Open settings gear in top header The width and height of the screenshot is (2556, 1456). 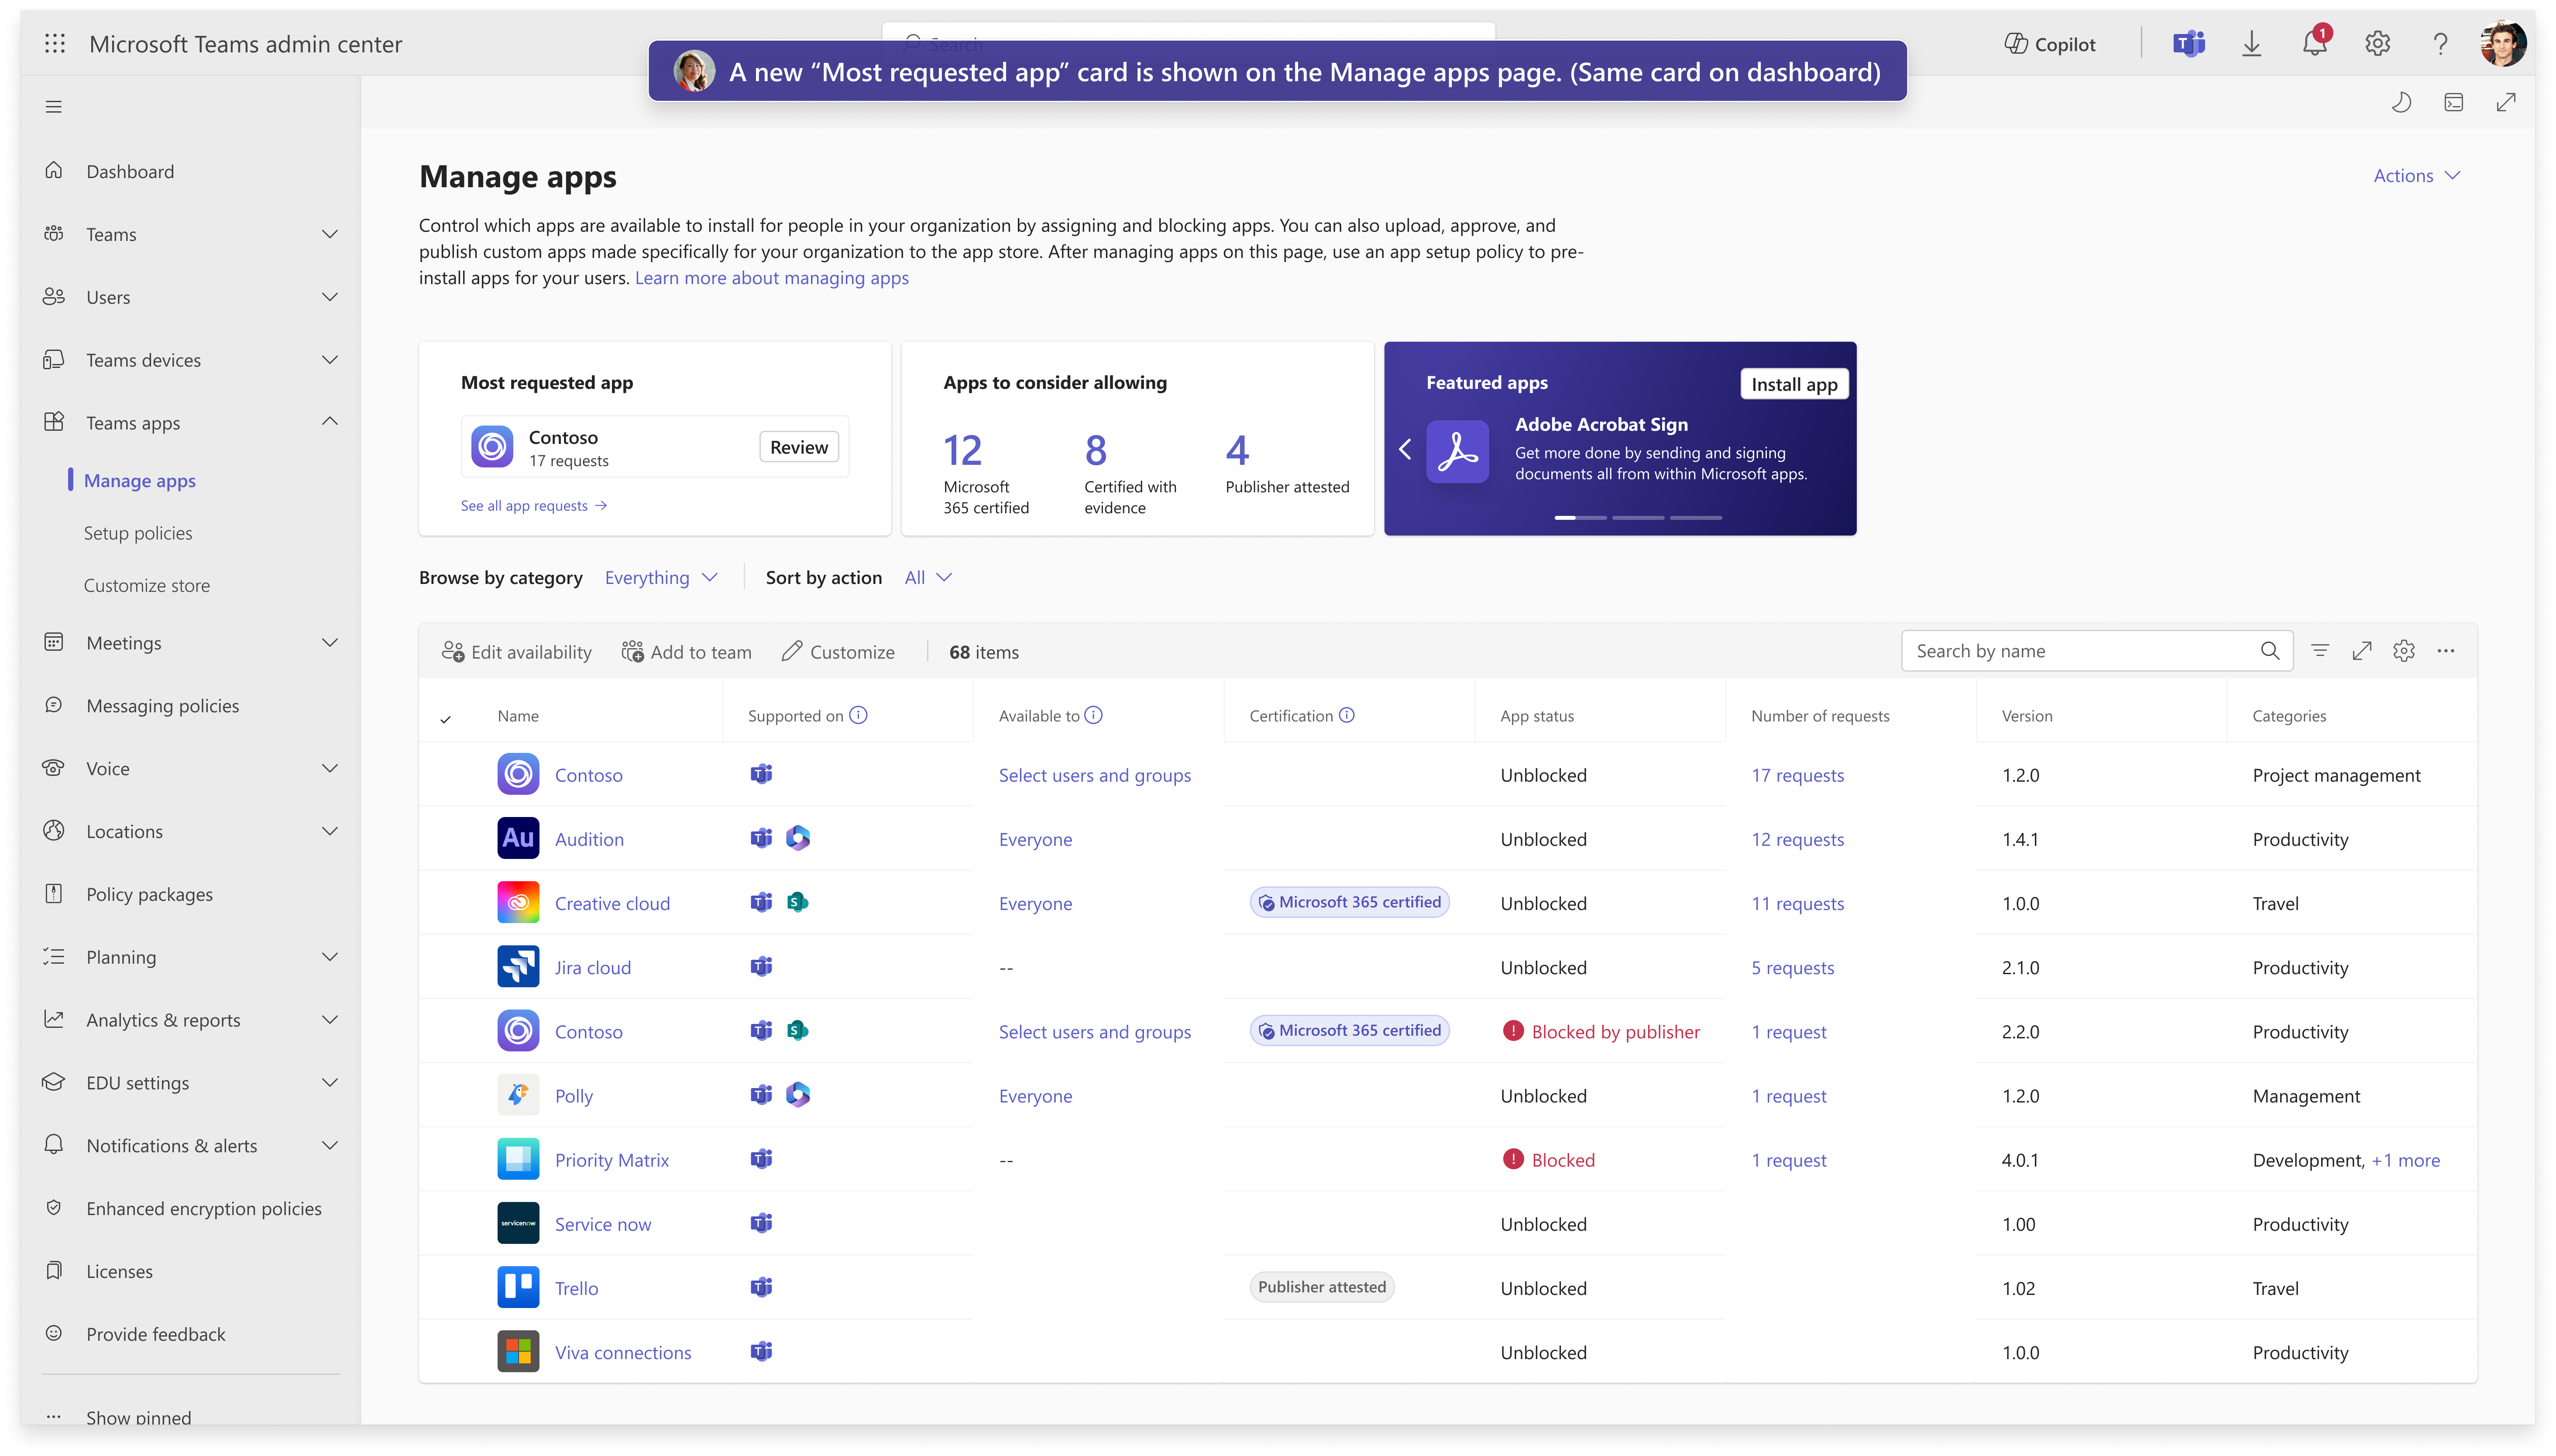coord(2377,44)
